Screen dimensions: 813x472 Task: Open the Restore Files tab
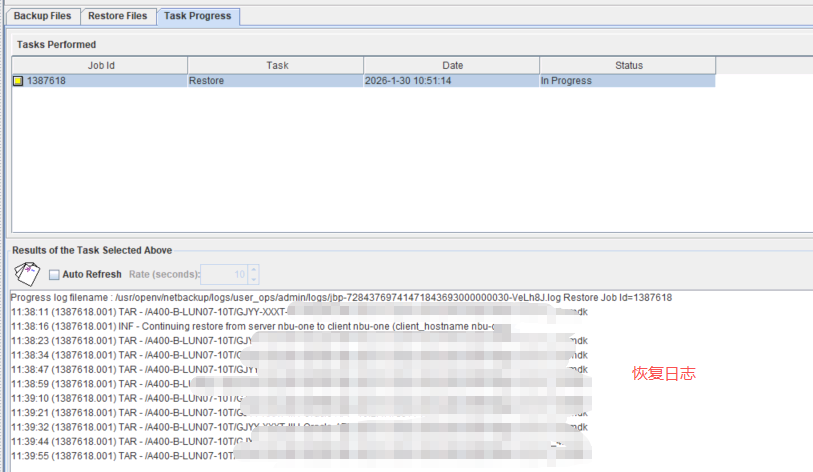[x=117, y=16]
